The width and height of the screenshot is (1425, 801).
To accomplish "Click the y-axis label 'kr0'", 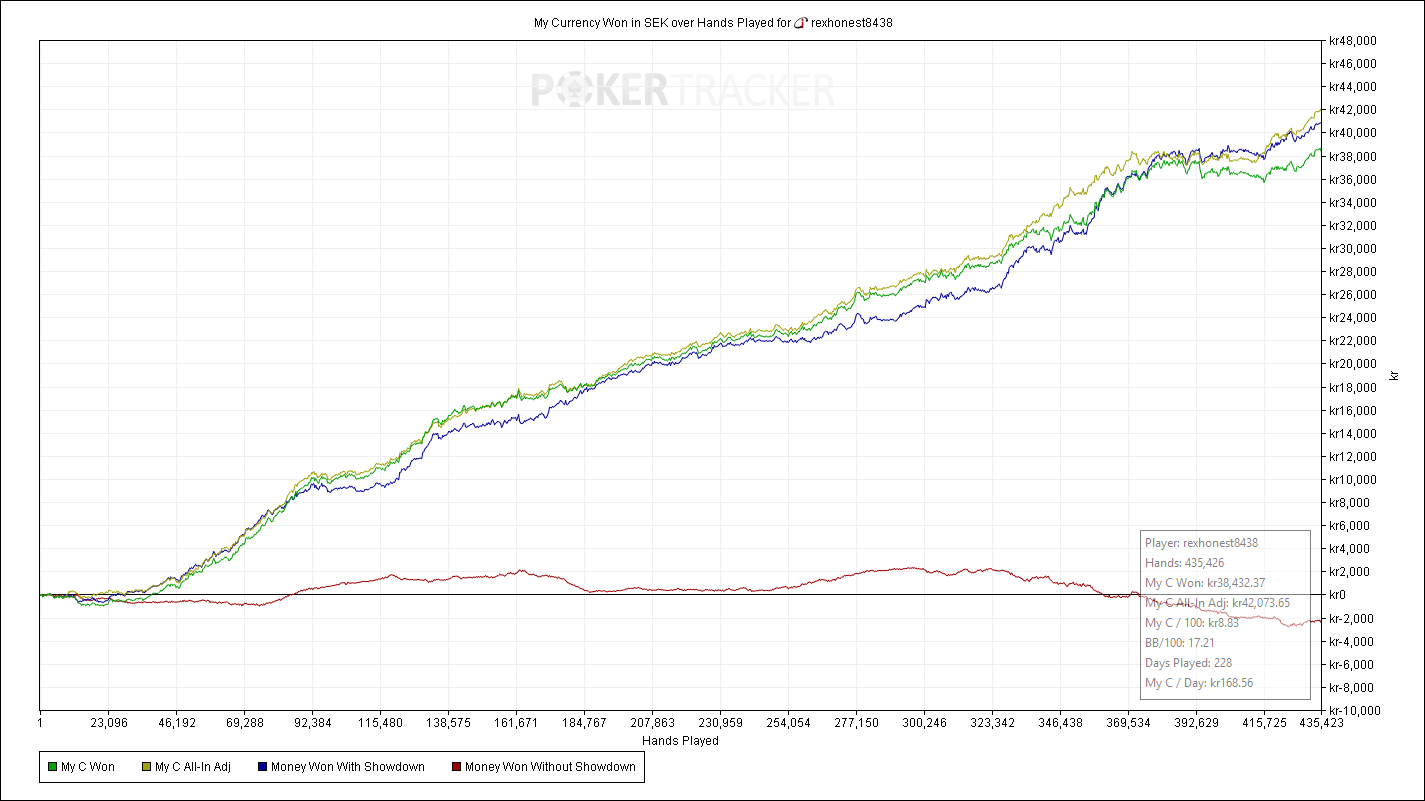I will tap(1337, 595).
